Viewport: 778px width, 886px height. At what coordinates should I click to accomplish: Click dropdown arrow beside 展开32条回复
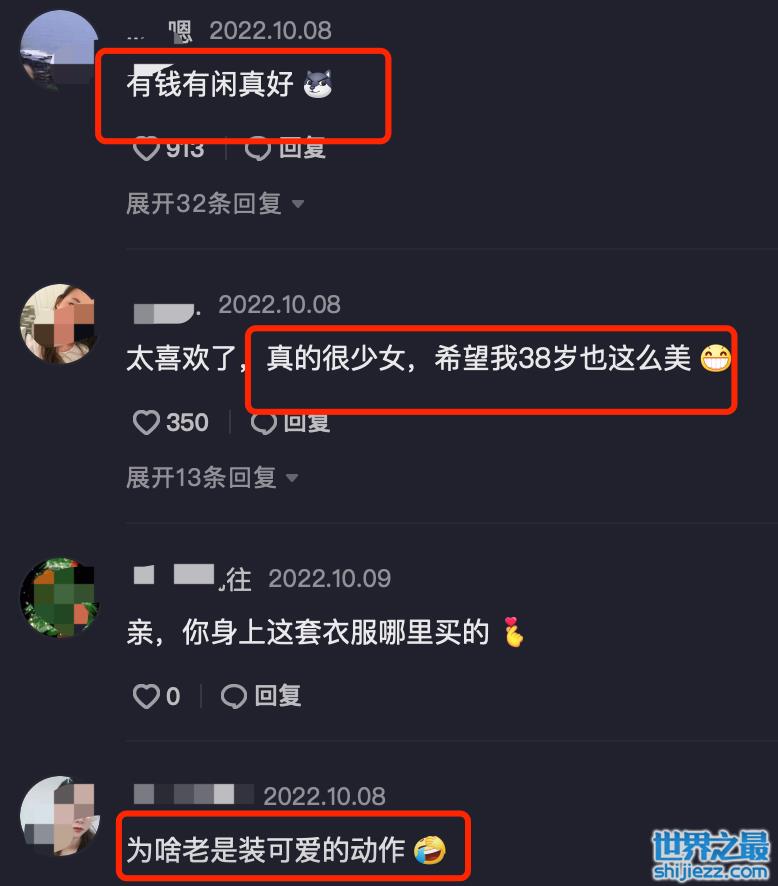click(298, 204)
